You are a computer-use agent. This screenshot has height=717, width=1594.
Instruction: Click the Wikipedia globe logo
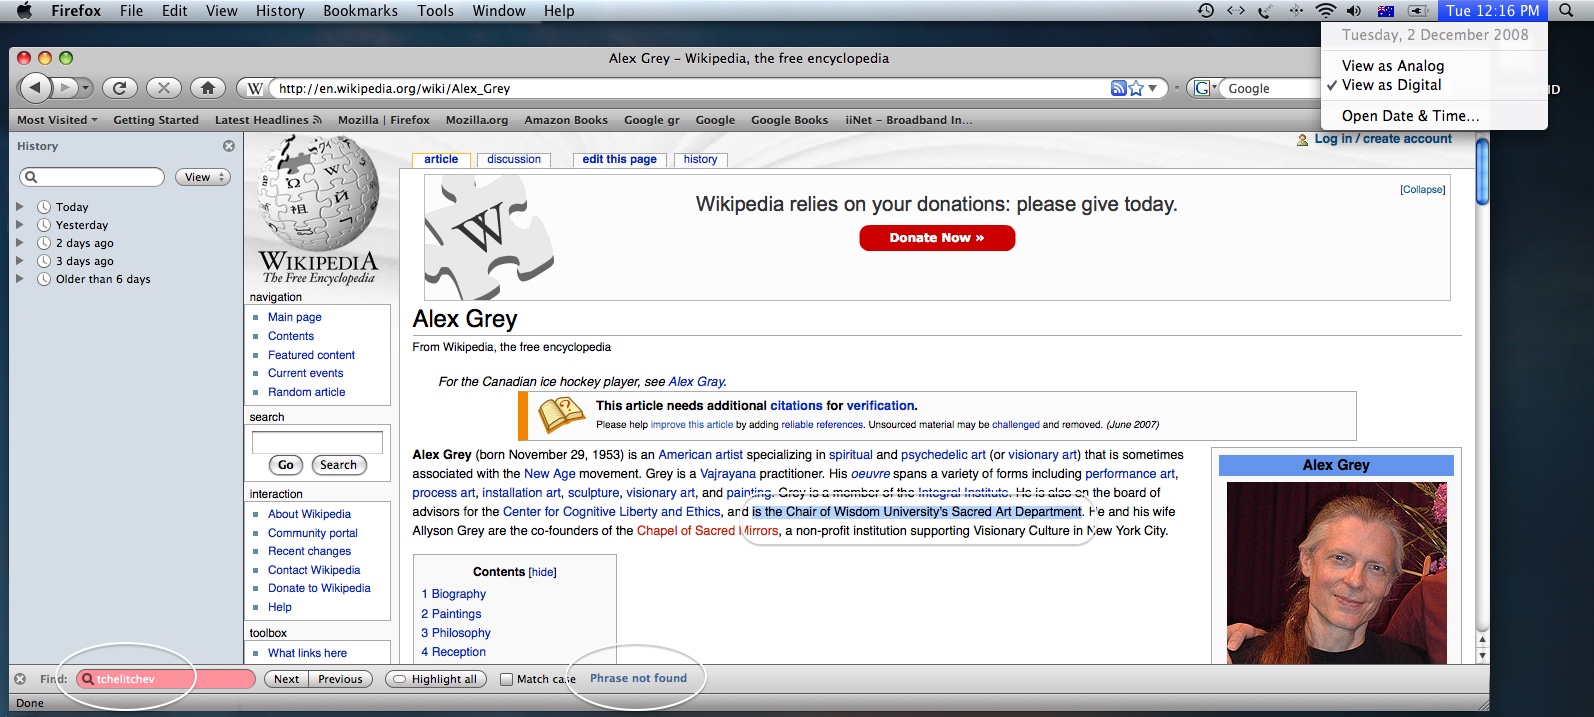319,195
